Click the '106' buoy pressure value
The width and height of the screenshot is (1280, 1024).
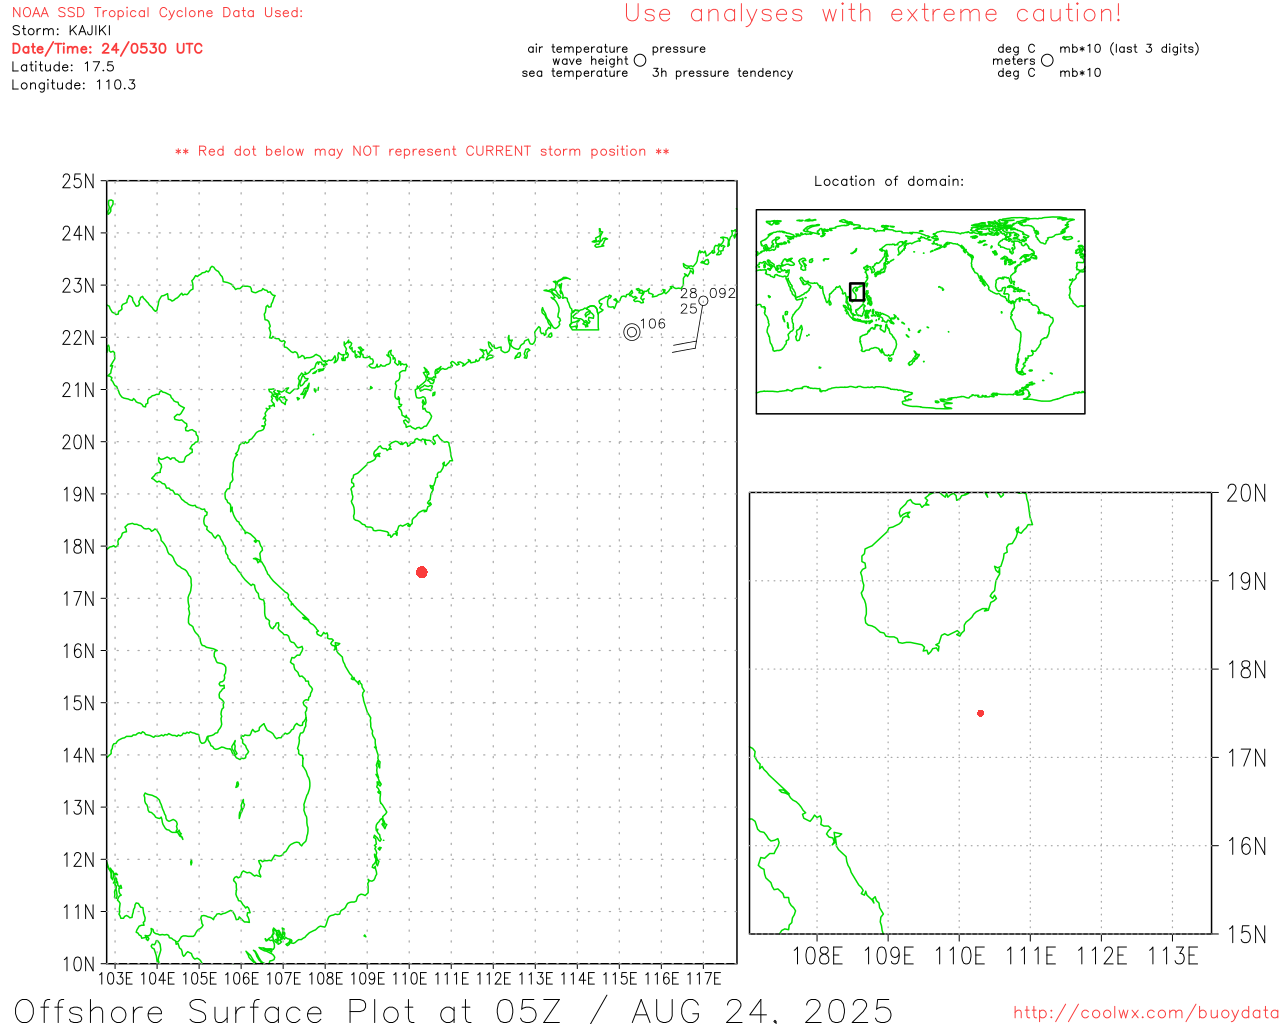tap(653, 323)
